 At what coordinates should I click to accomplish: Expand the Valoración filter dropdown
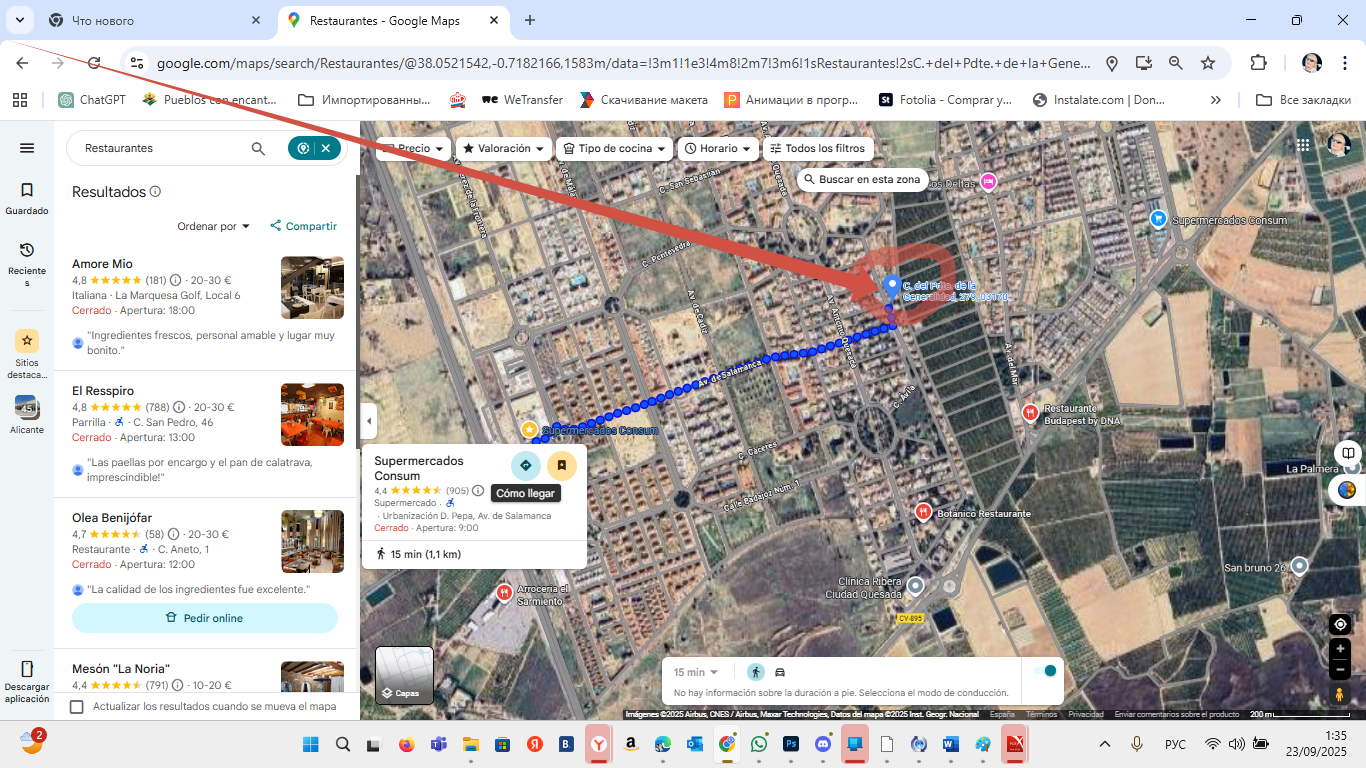click(x=504, y=148)
